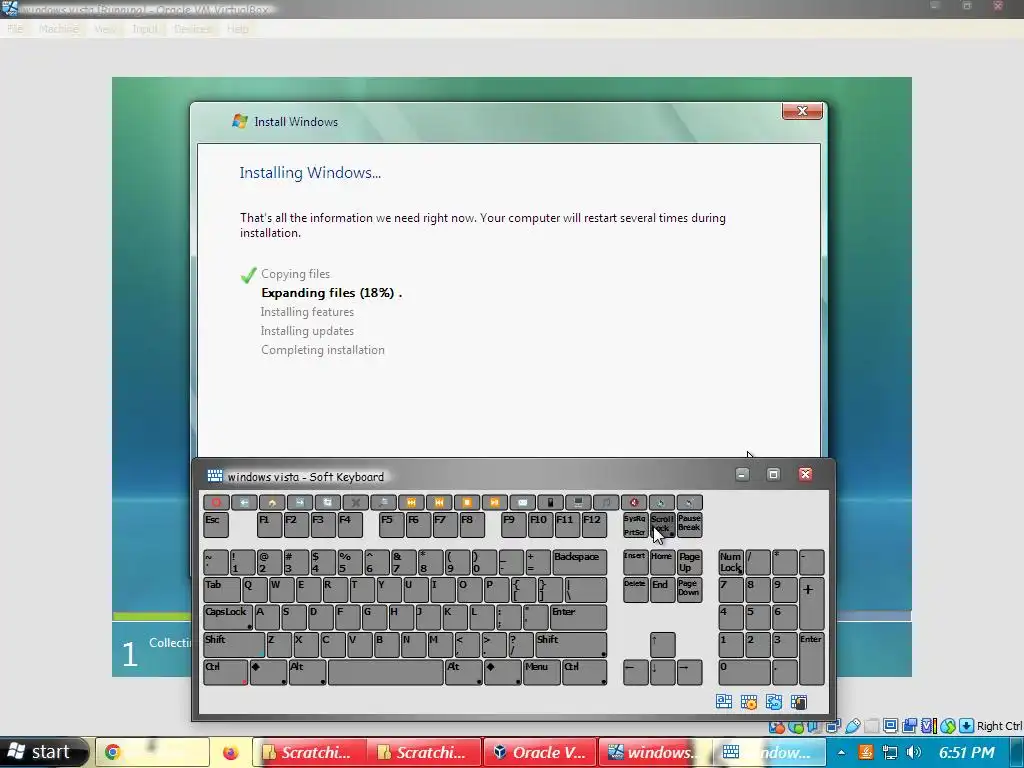This screenshot has width=1024, height=768.
Task: Click the Esc key
Action: pos(216,525)
